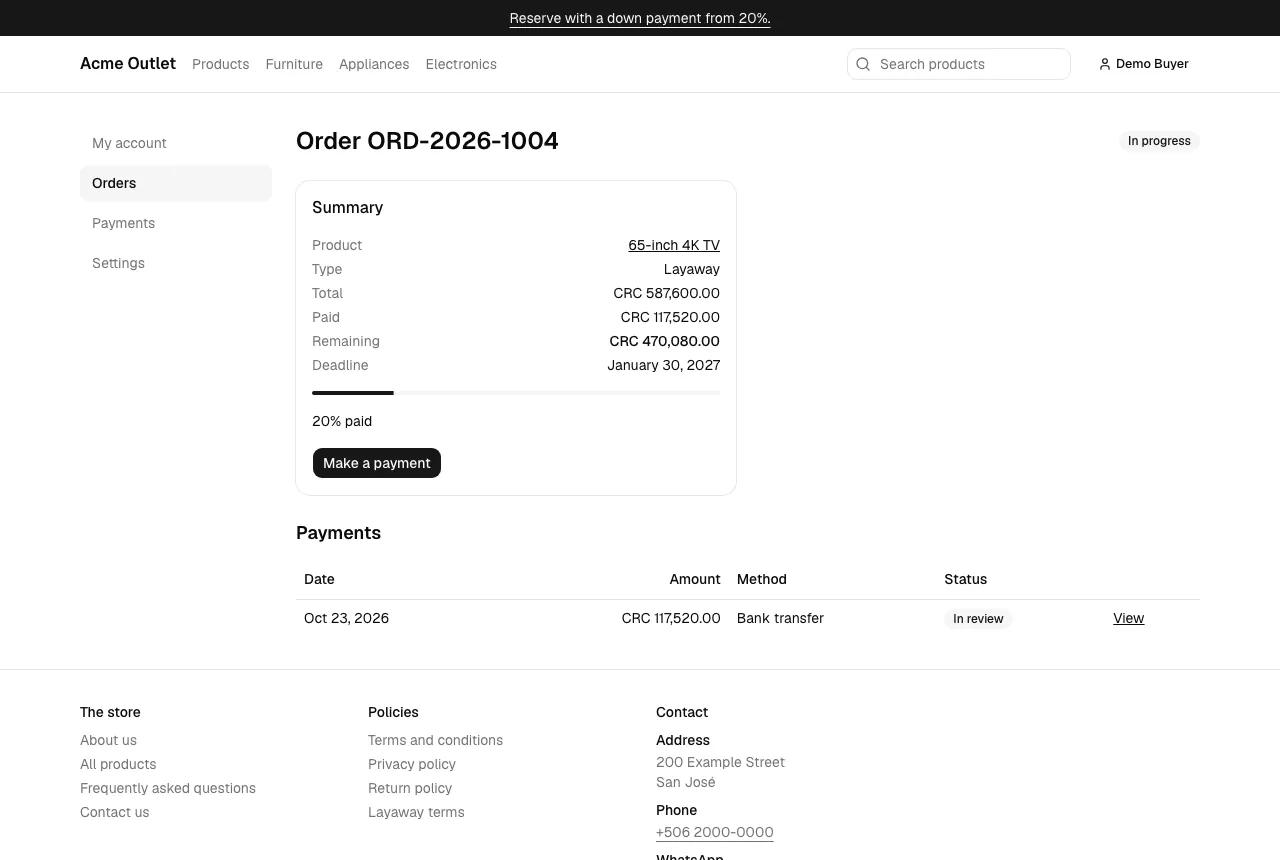Open the Contact us footer link
The width and height of the screenshot is (1280, 860).
point(114,812)
